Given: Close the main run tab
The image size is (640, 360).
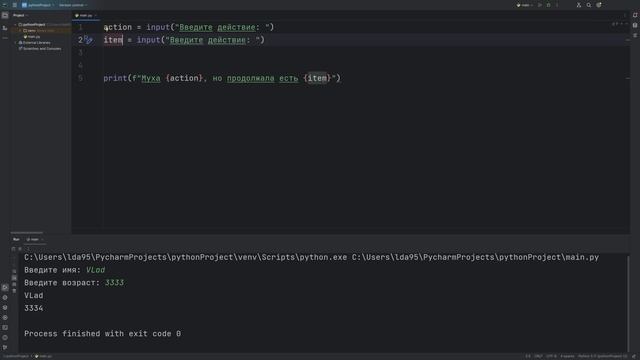Looking at the screenshot, I should [x=42, y=239].
